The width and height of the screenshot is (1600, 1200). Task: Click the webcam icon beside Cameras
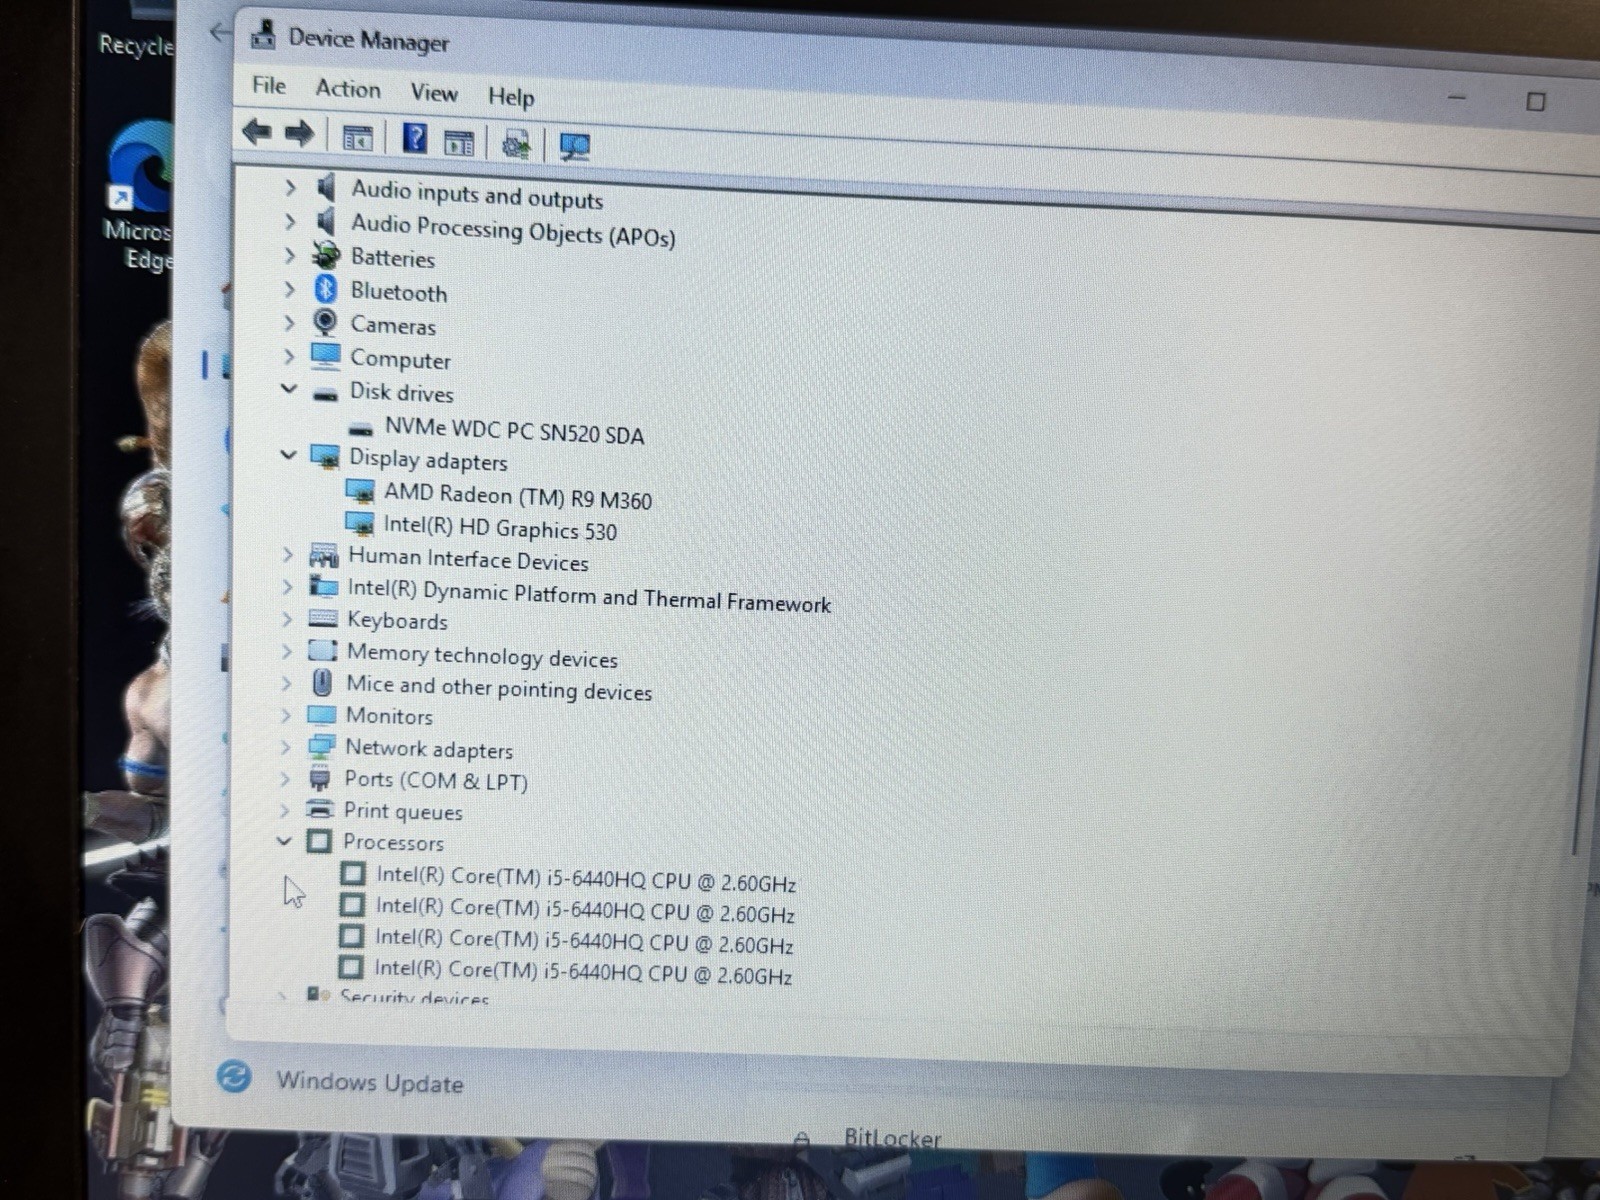tap(324, 322)
